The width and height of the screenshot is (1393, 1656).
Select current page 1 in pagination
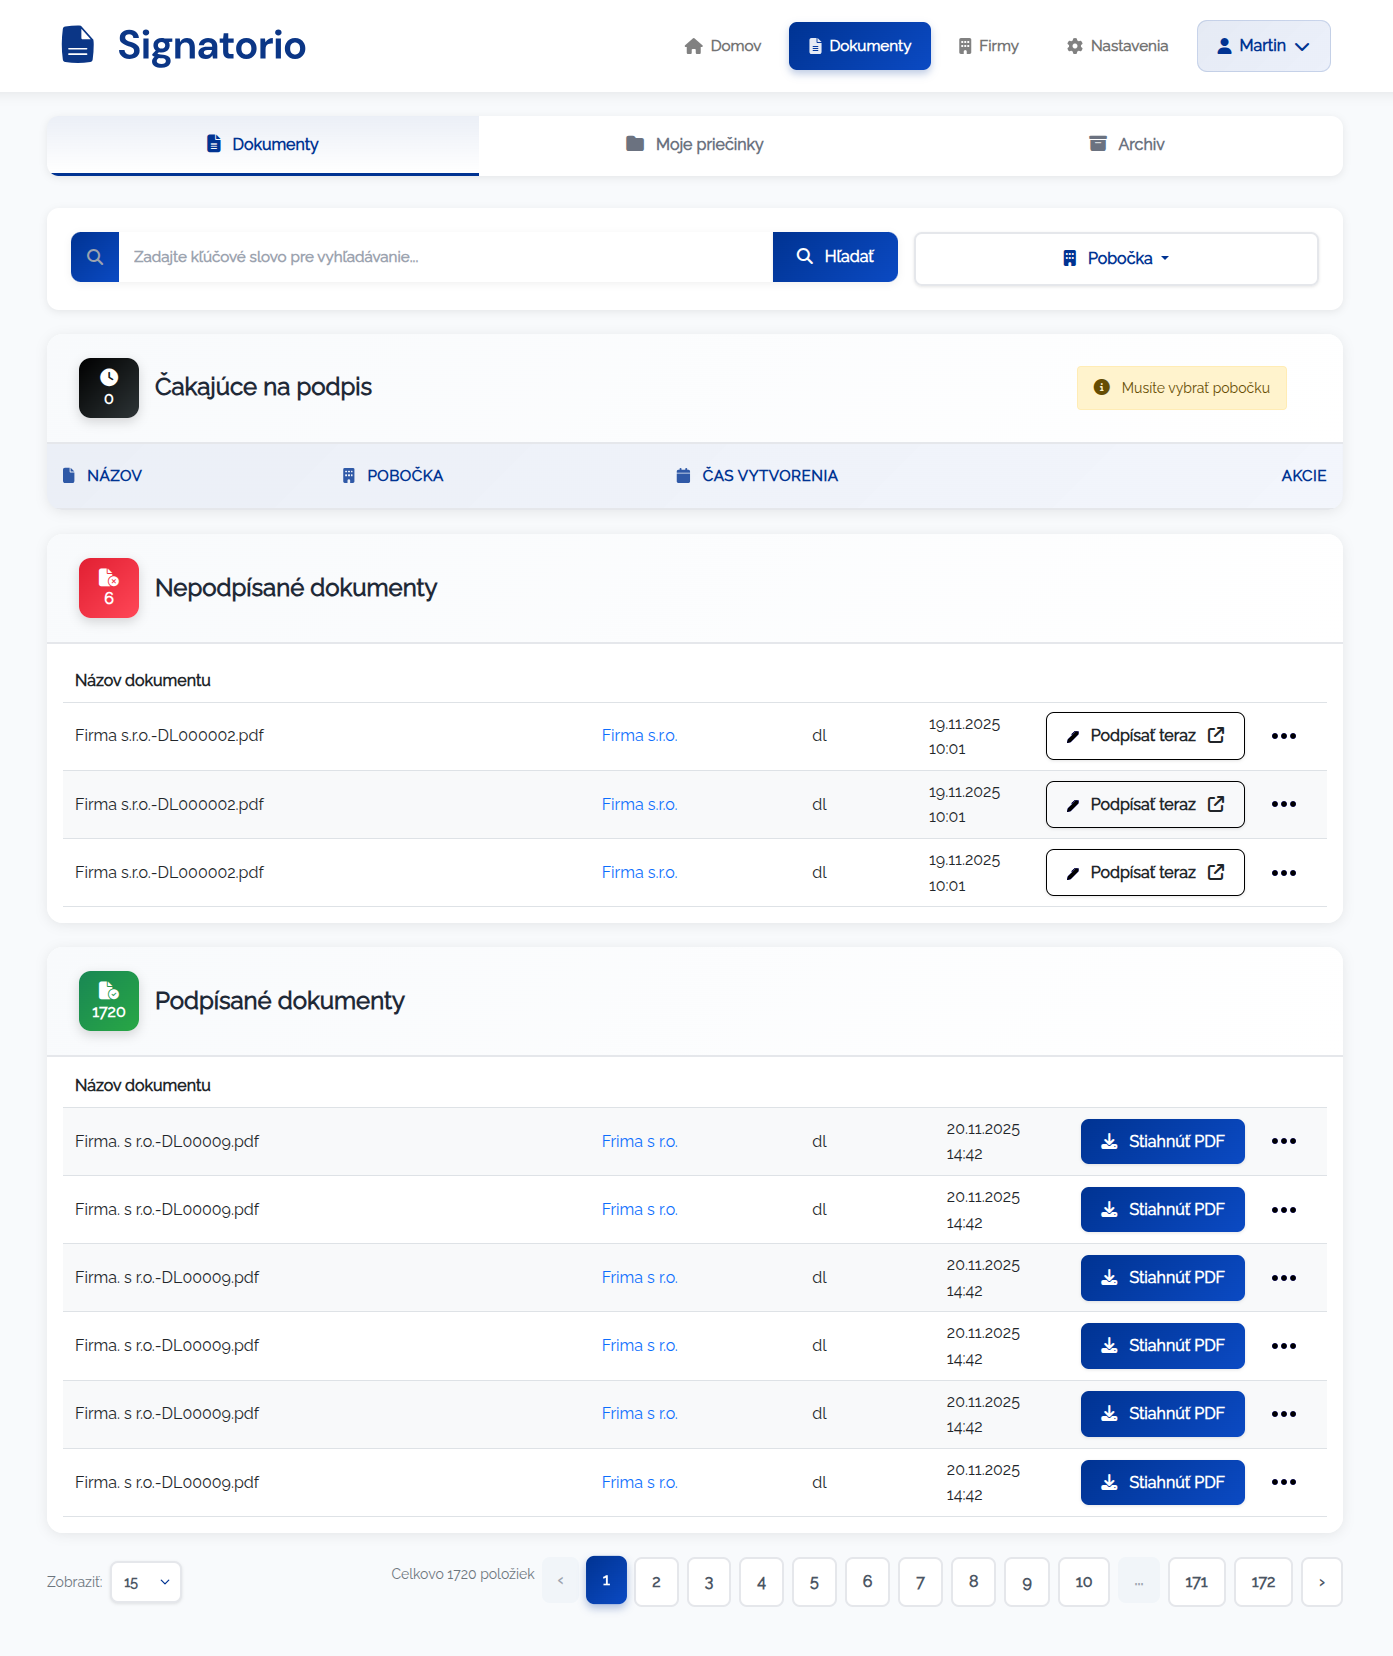[606, 1580]
